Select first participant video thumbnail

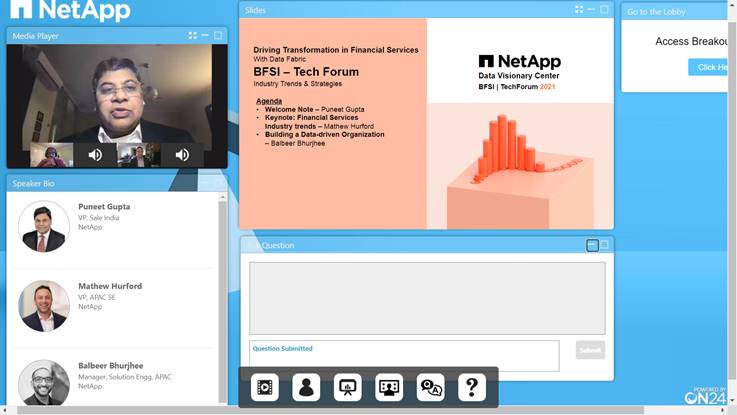[52, 155]
